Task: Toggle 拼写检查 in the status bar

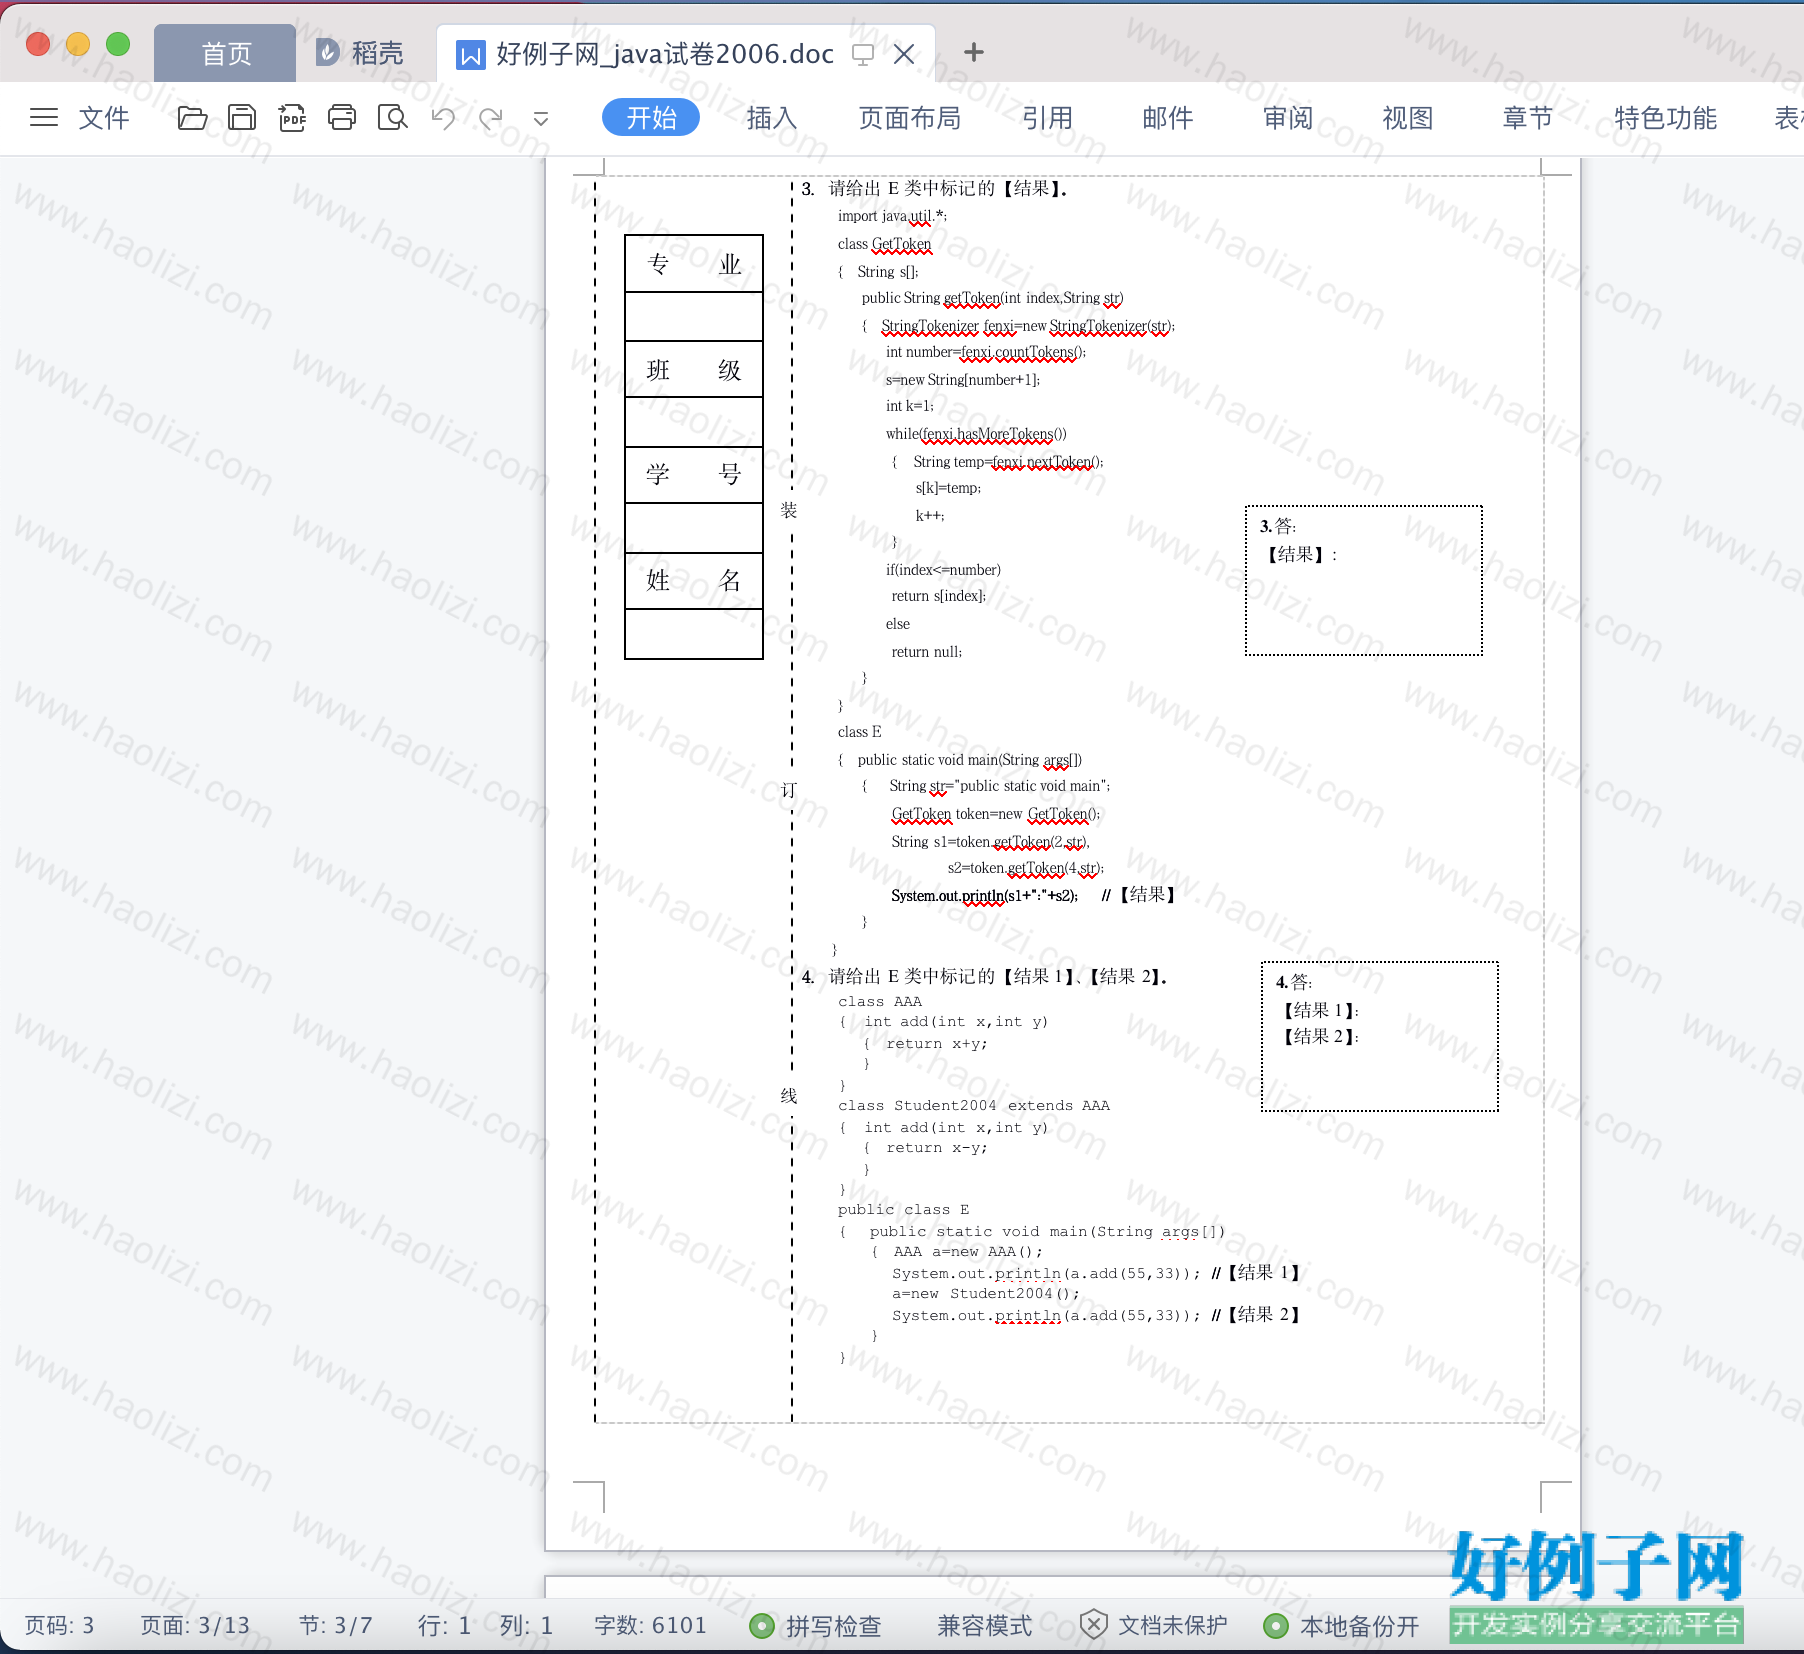Action: pos(817,1626)
